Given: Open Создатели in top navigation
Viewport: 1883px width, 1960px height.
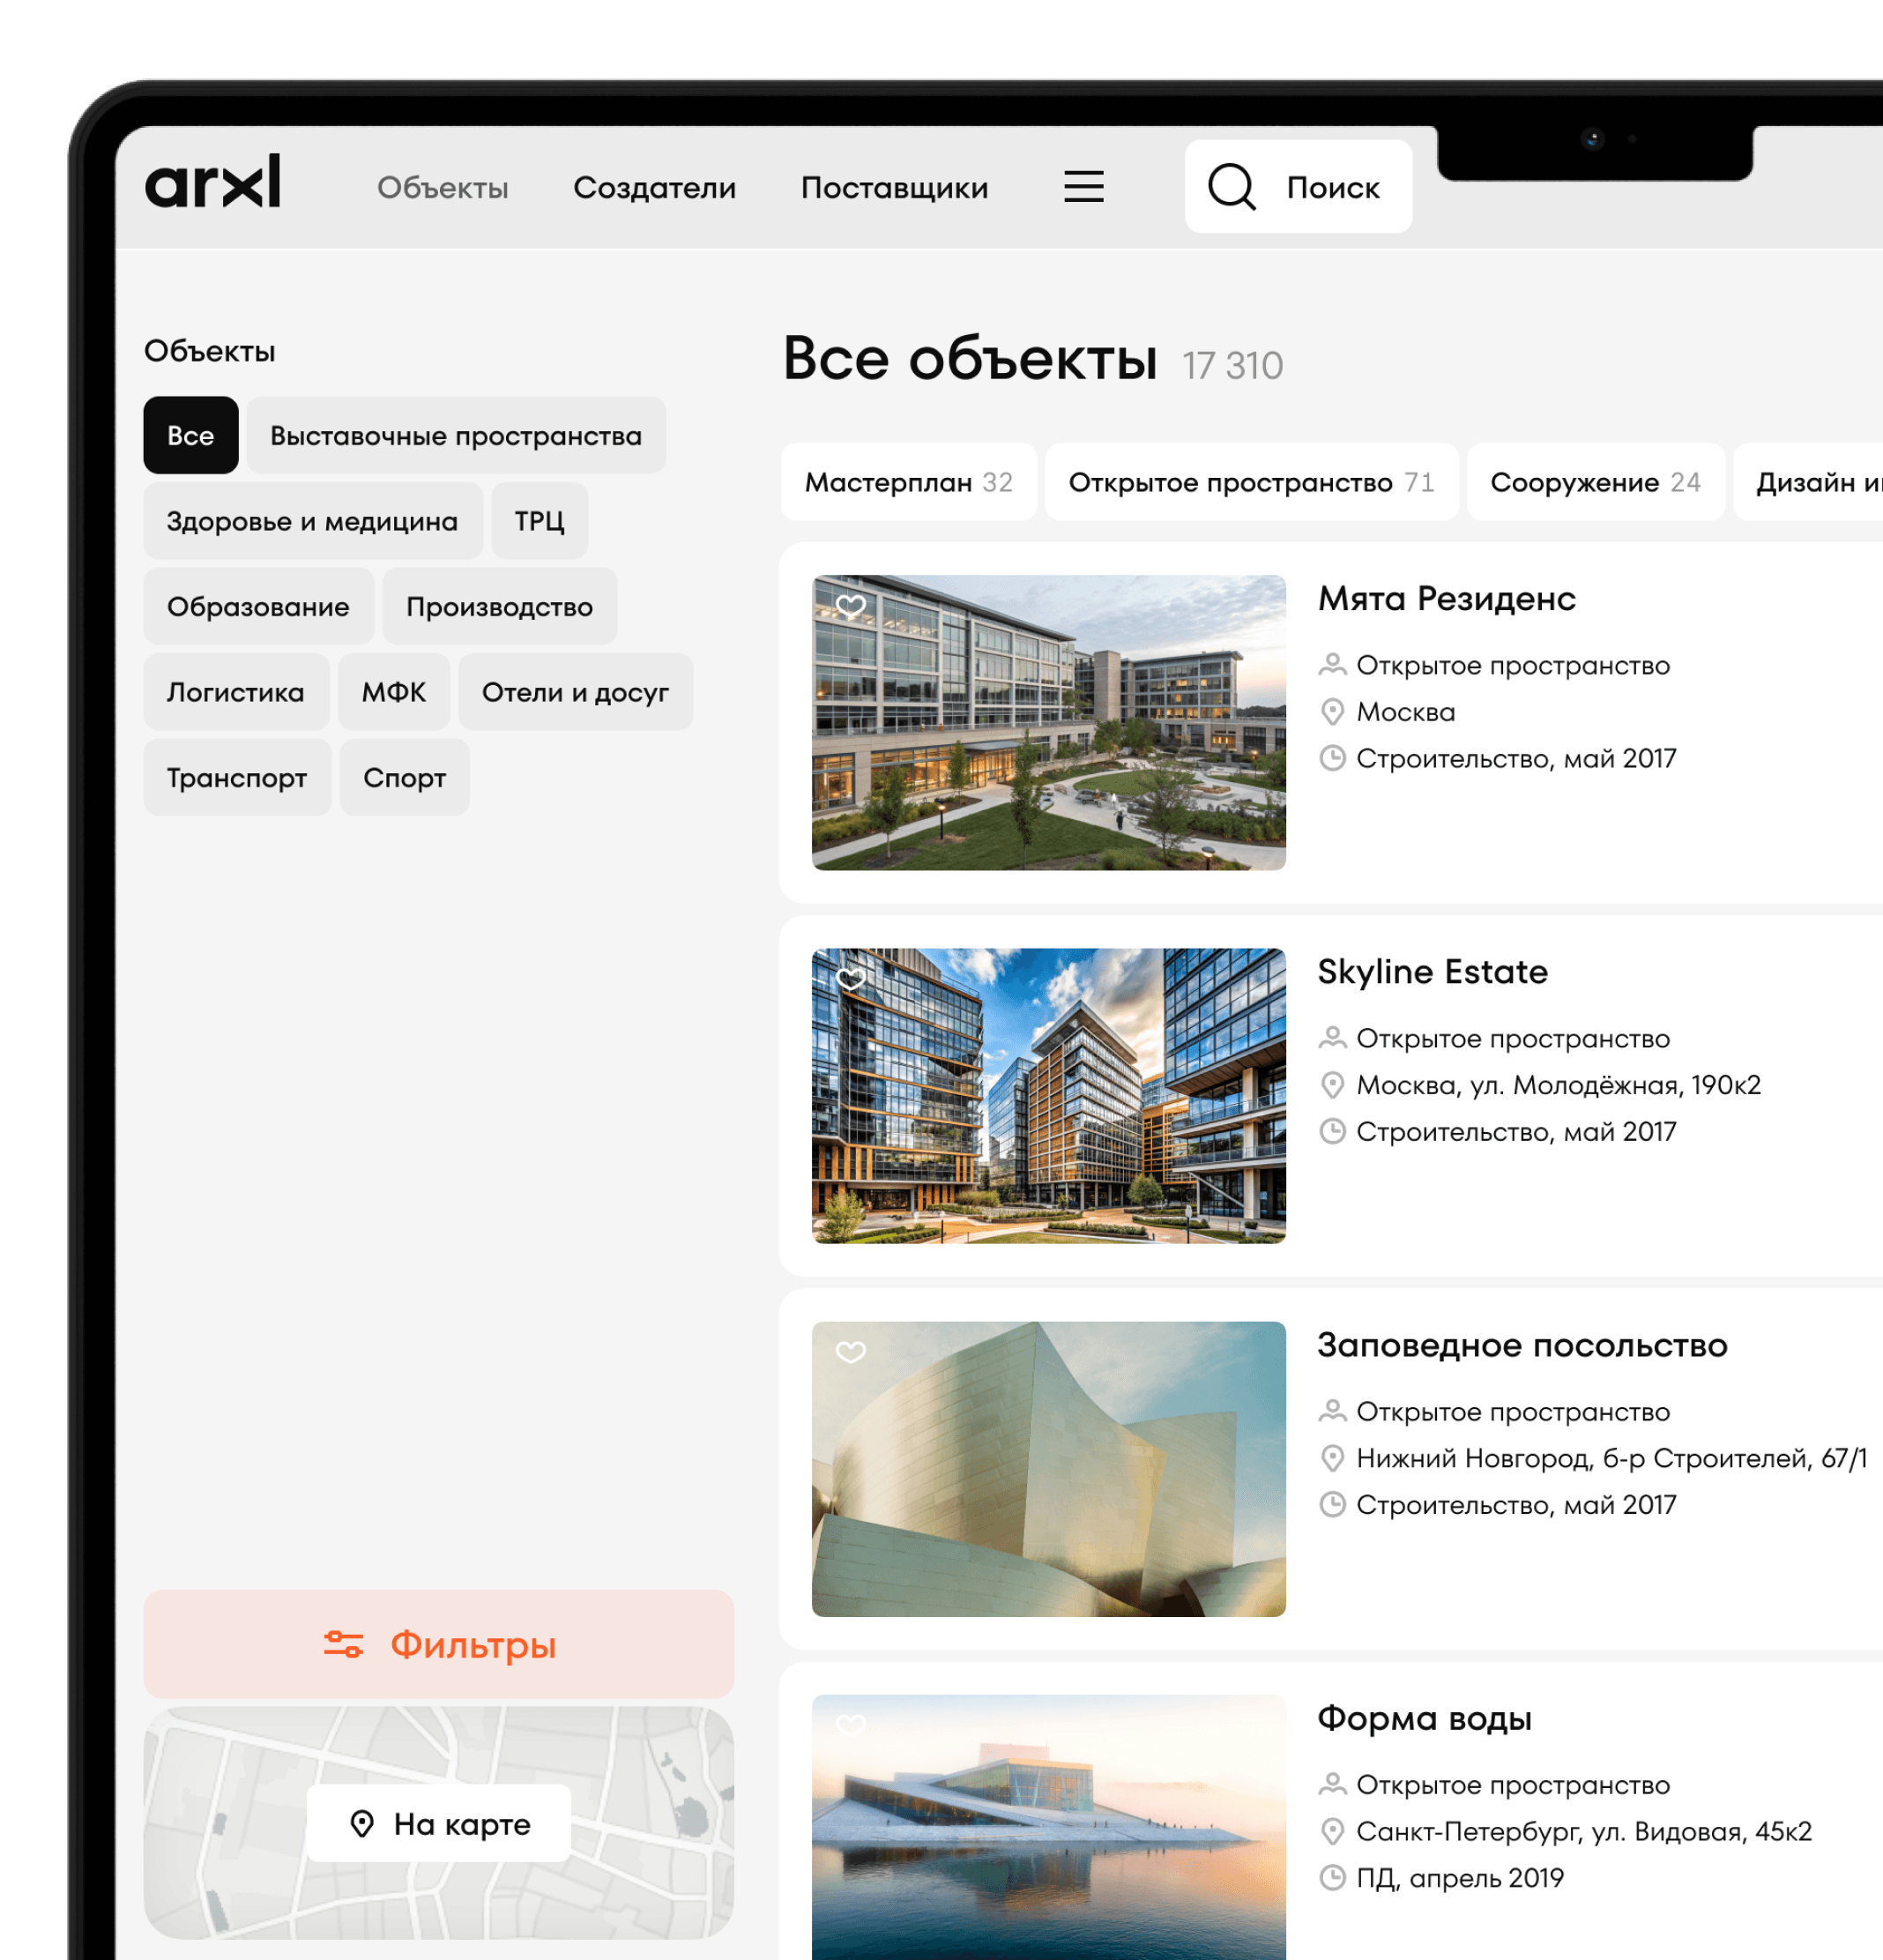Looking at the screenshot, I should [655, 188].
